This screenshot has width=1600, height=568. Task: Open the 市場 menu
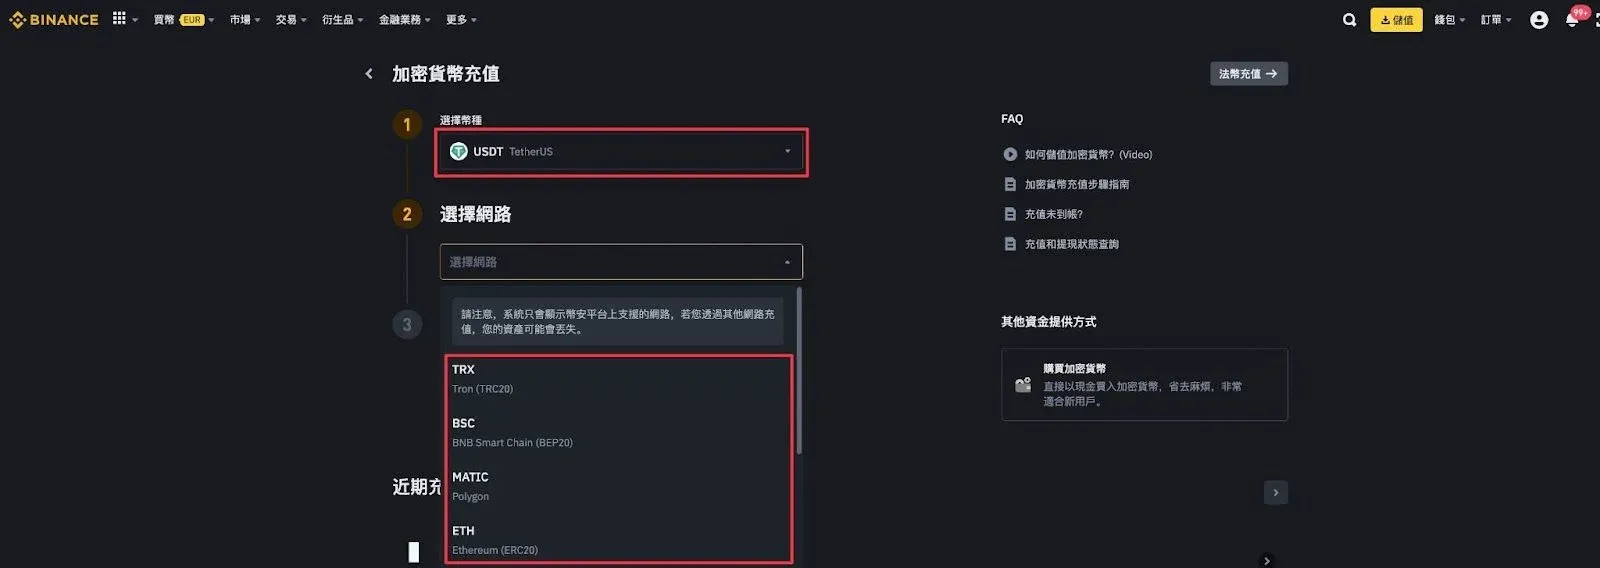click(245, 20)
